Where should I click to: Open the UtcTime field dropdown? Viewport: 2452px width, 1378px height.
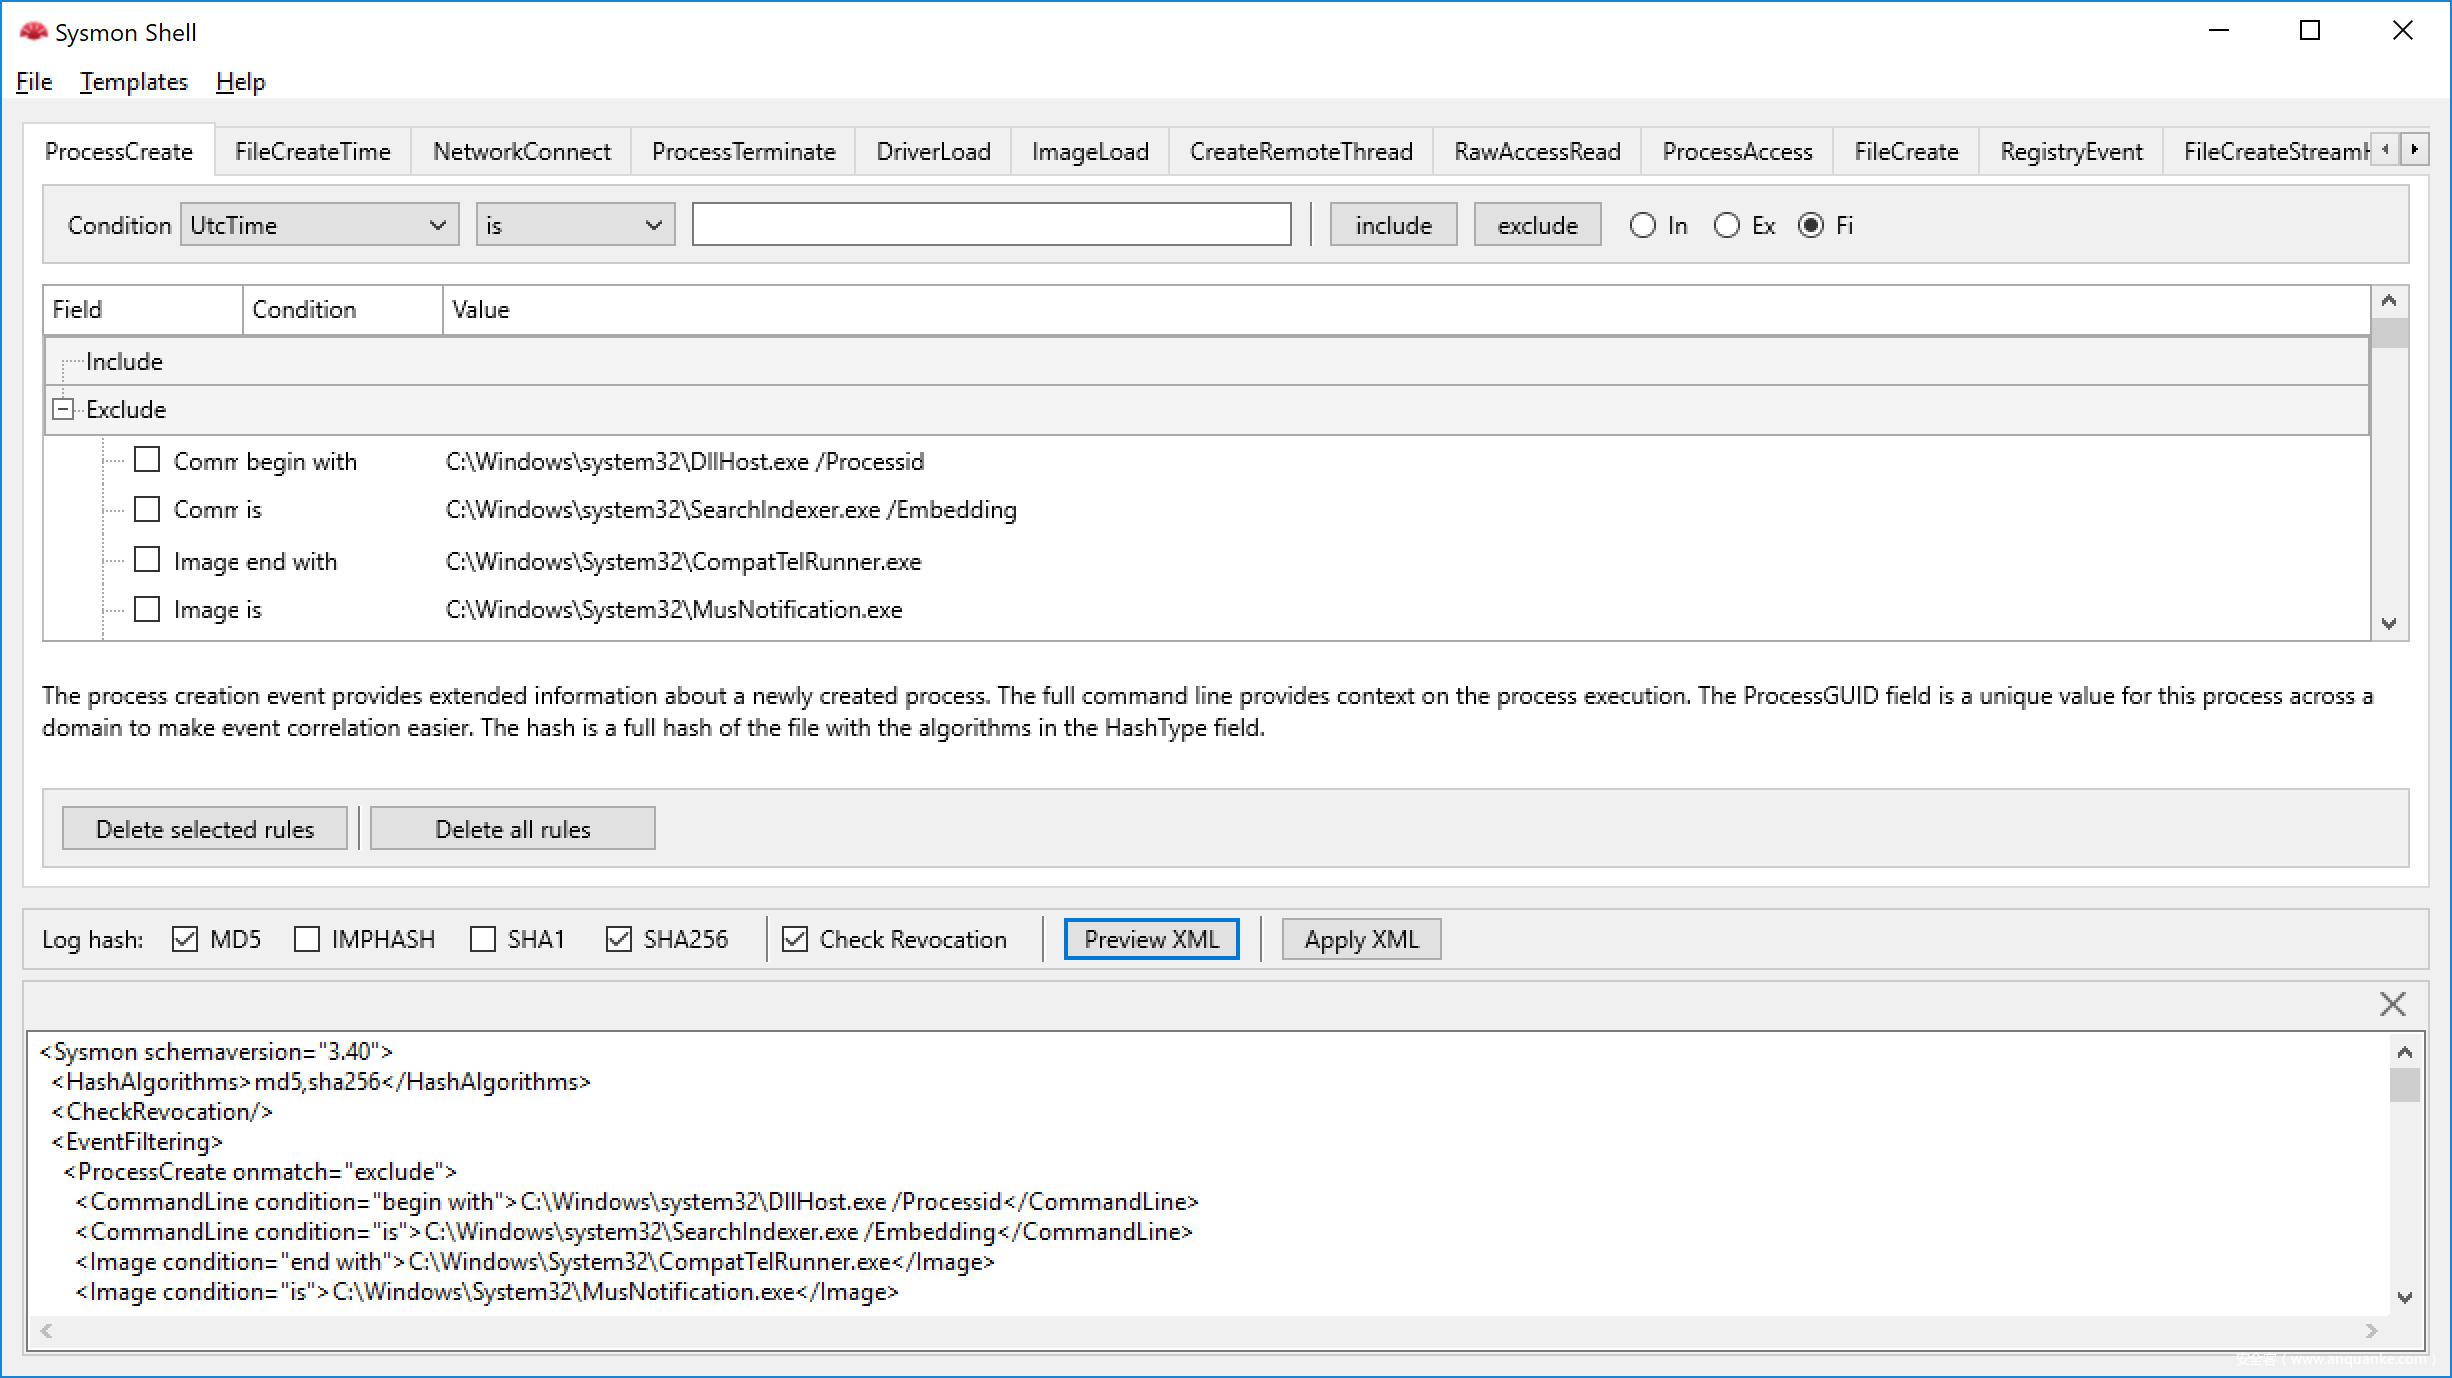[x=319, y=225]
